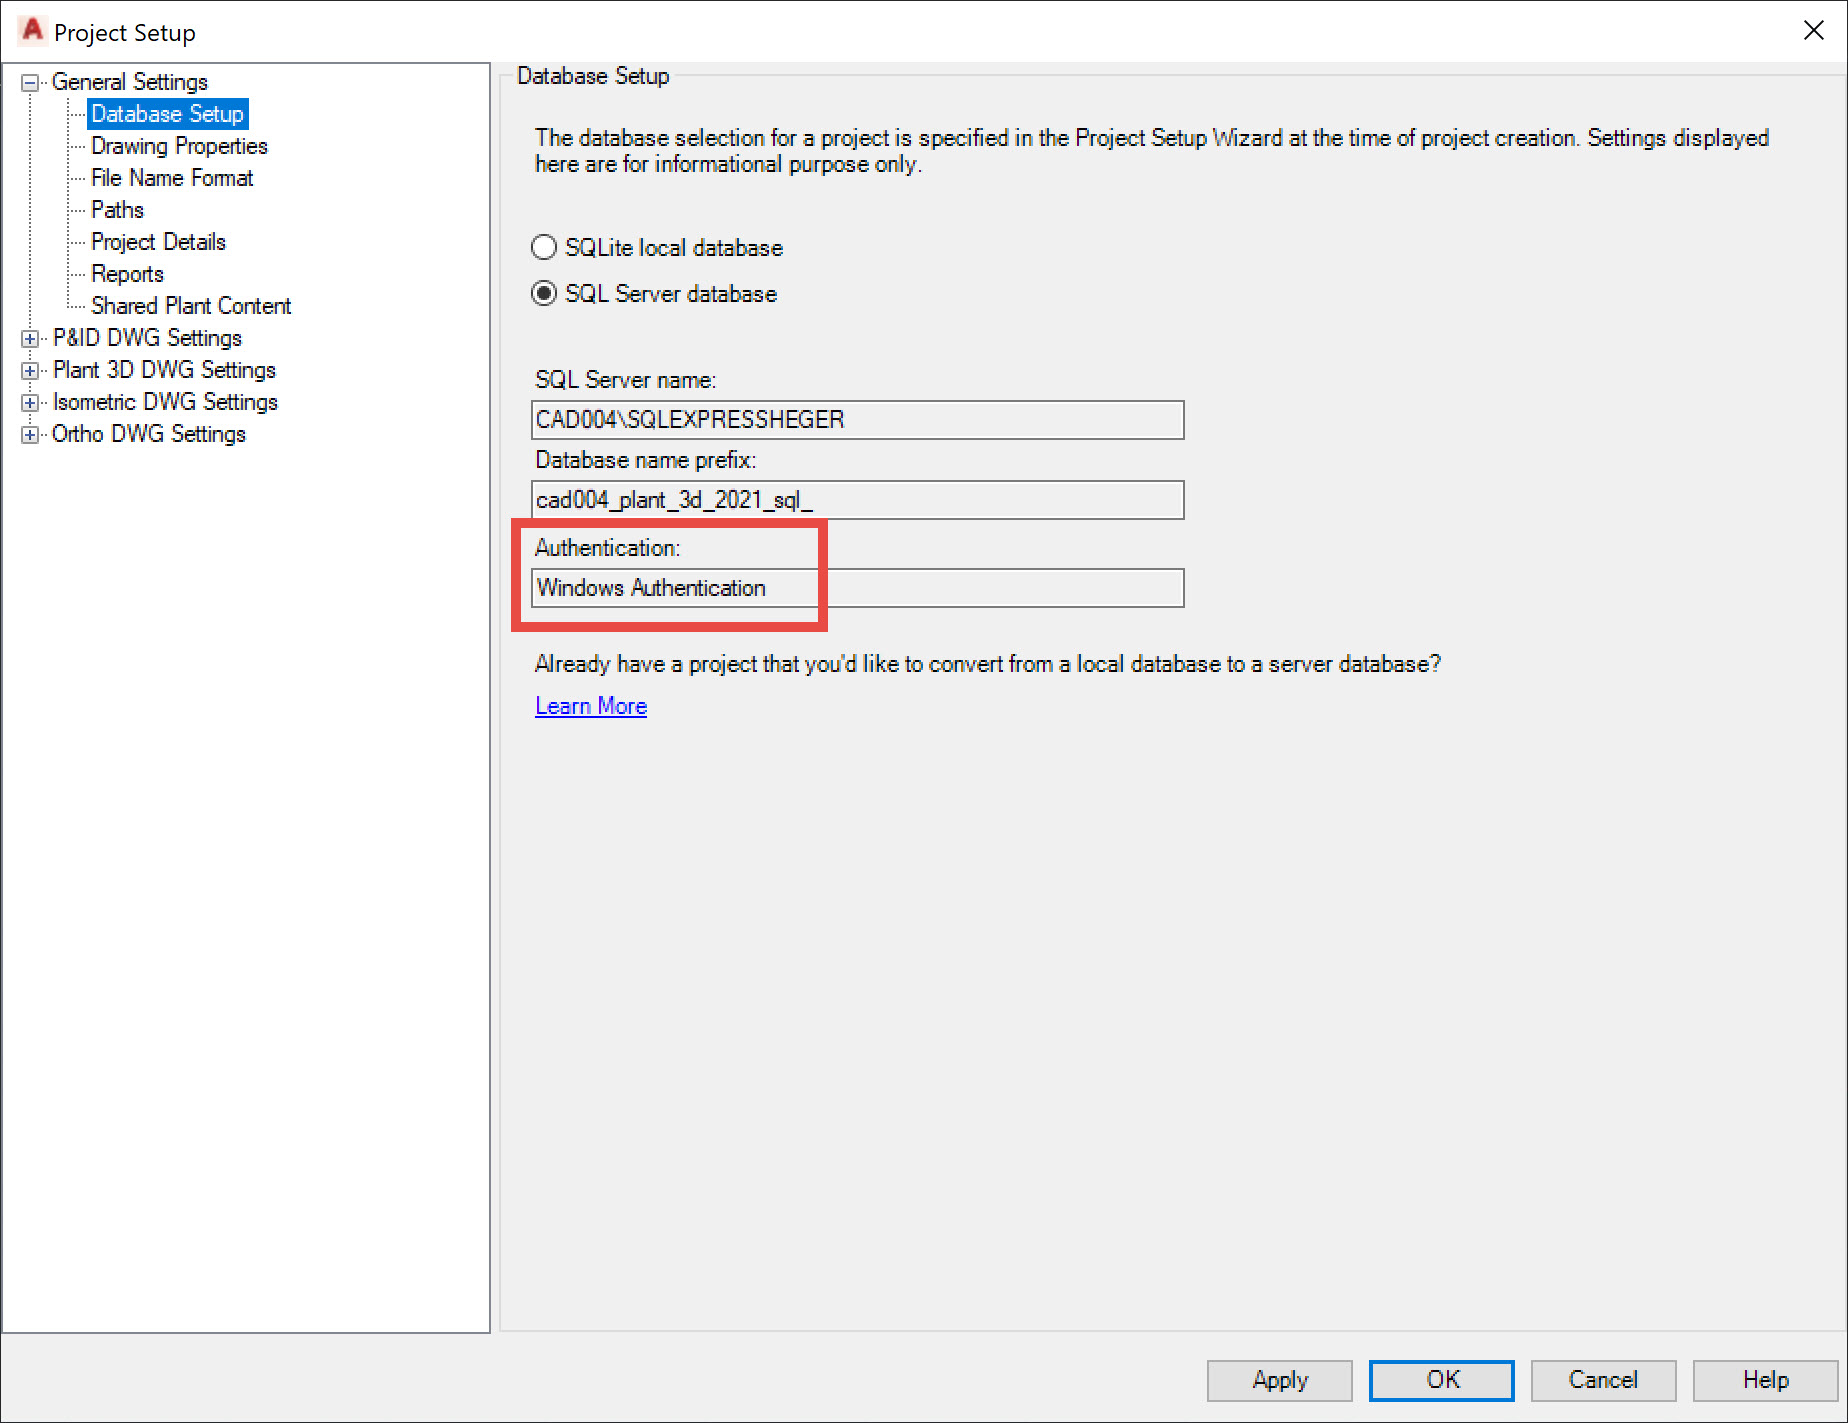Dismiss the dialog using Cancel
The height and width of the screenshot is (1423, 1848).
(1603, 1380)
